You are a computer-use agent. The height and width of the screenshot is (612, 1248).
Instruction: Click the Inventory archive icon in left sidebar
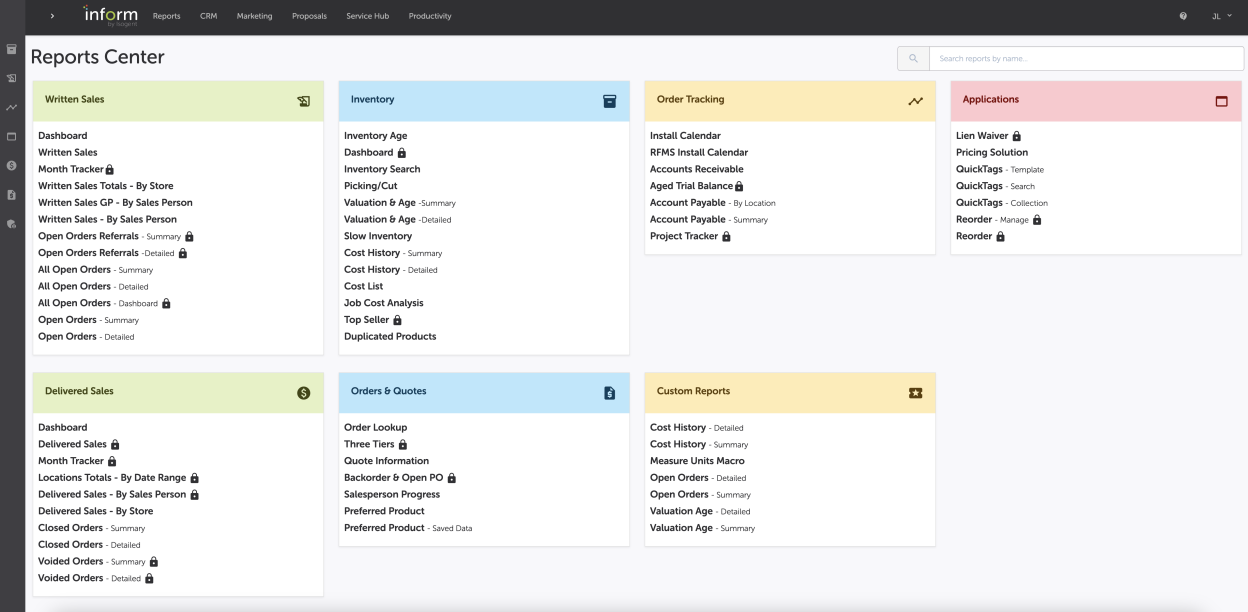(12, 48)
